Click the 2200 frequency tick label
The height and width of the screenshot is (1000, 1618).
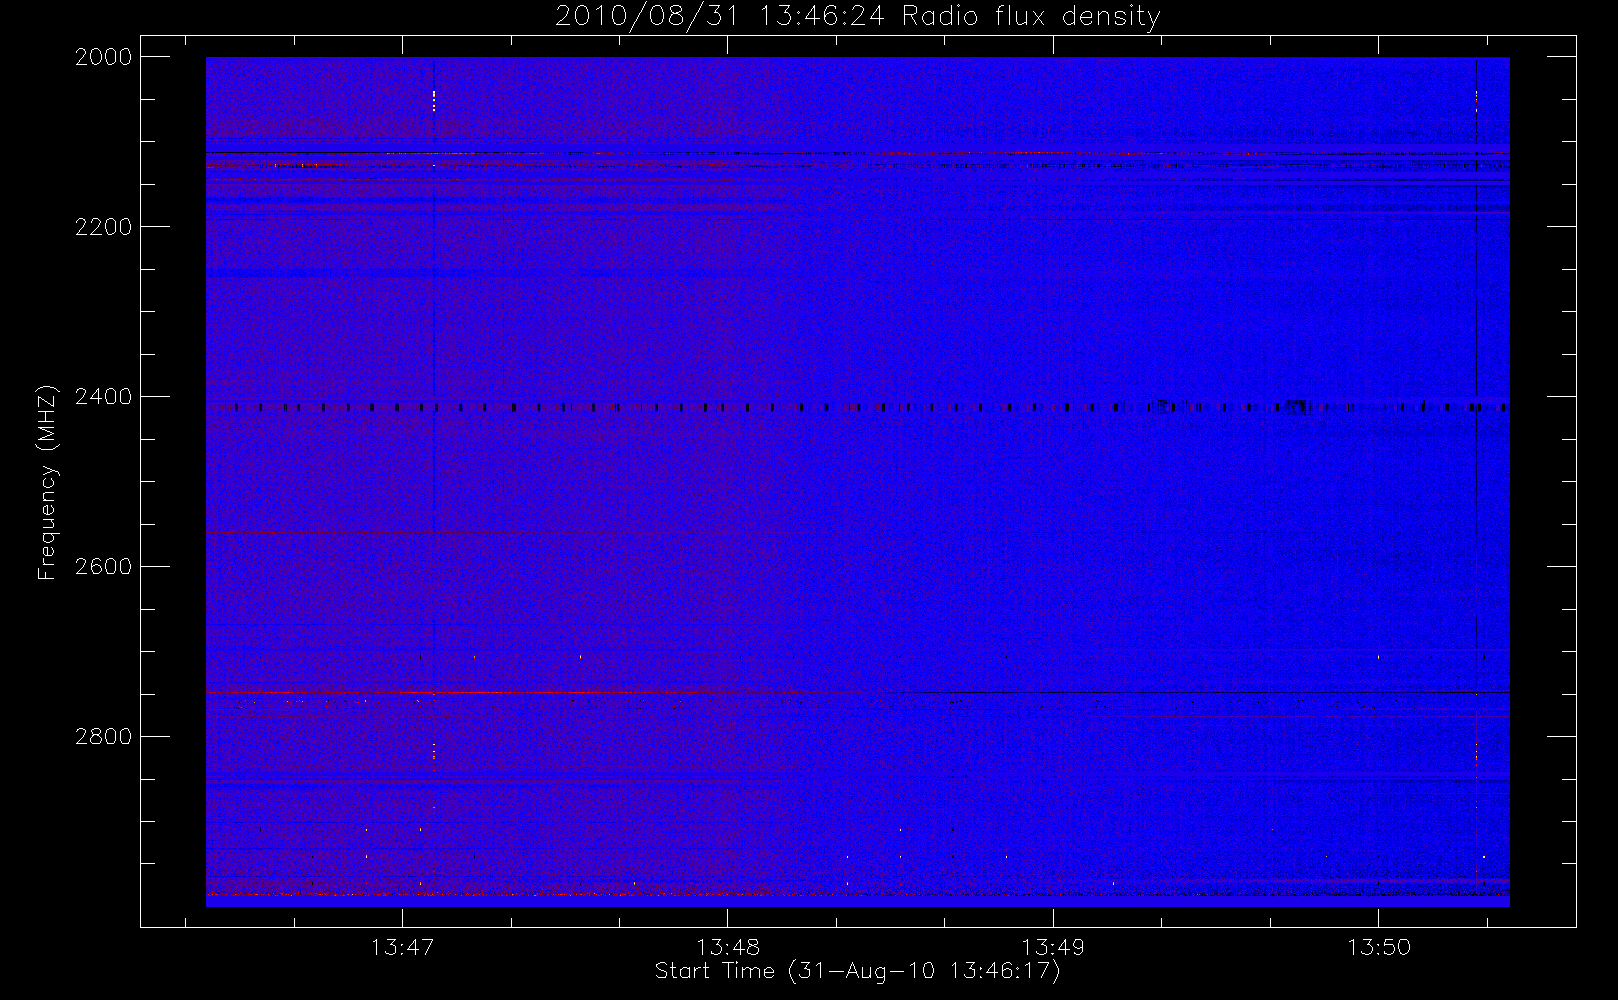pos(104,227)
